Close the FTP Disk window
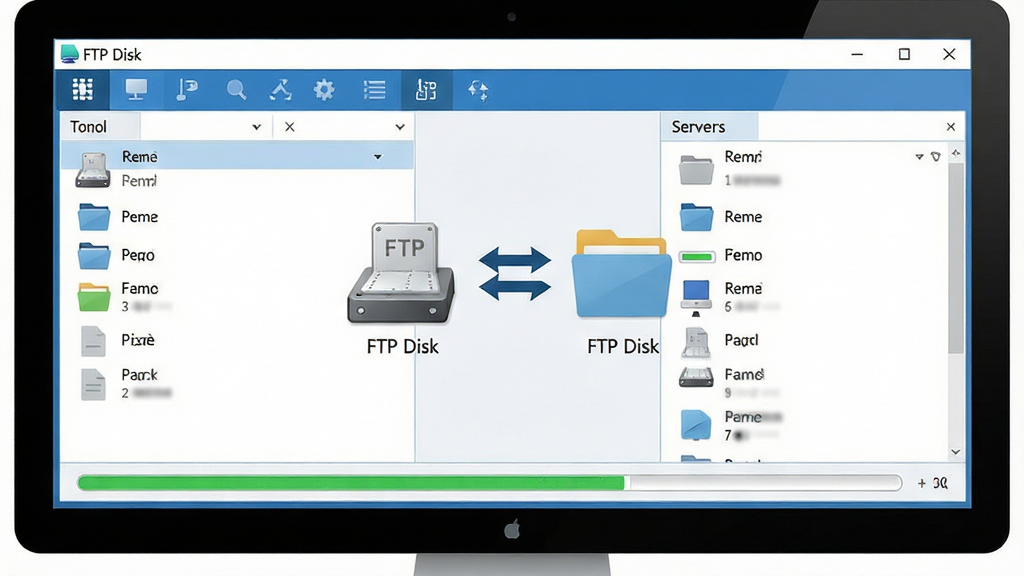1024x576 pixels. (950, 54)
